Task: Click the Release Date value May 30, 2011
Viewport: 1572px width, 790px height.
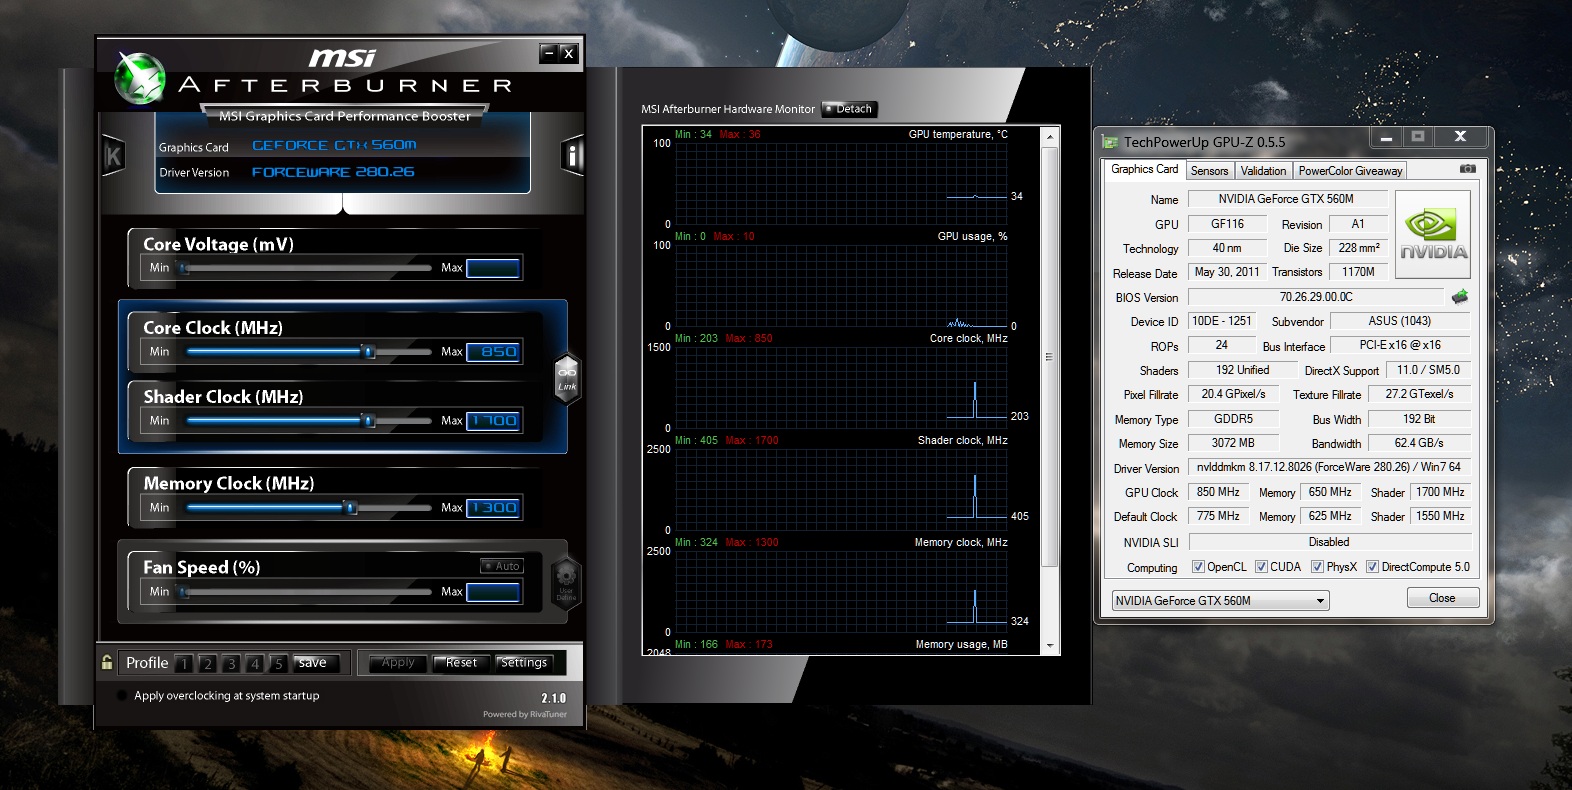Action: [x=1227, y=272]
